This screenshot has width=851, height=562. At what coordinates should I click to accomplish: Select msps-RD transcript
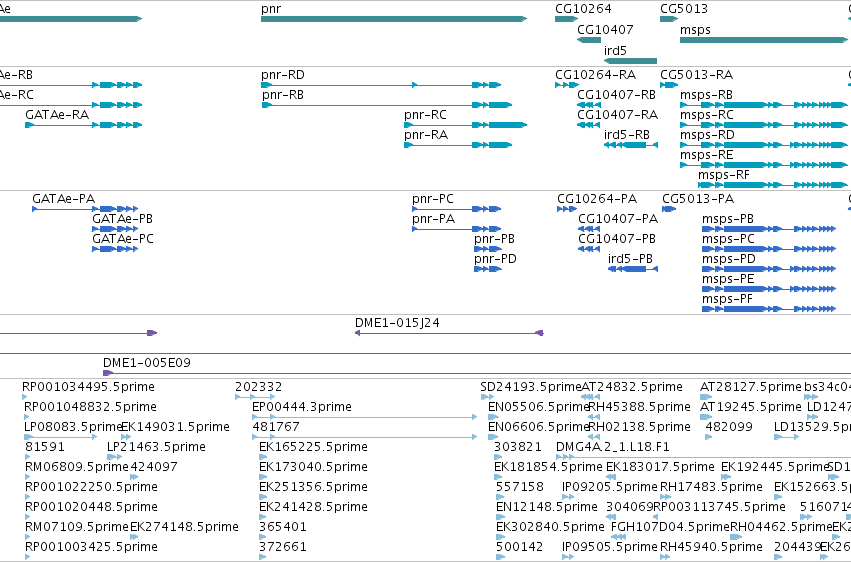tap(764, 145)
